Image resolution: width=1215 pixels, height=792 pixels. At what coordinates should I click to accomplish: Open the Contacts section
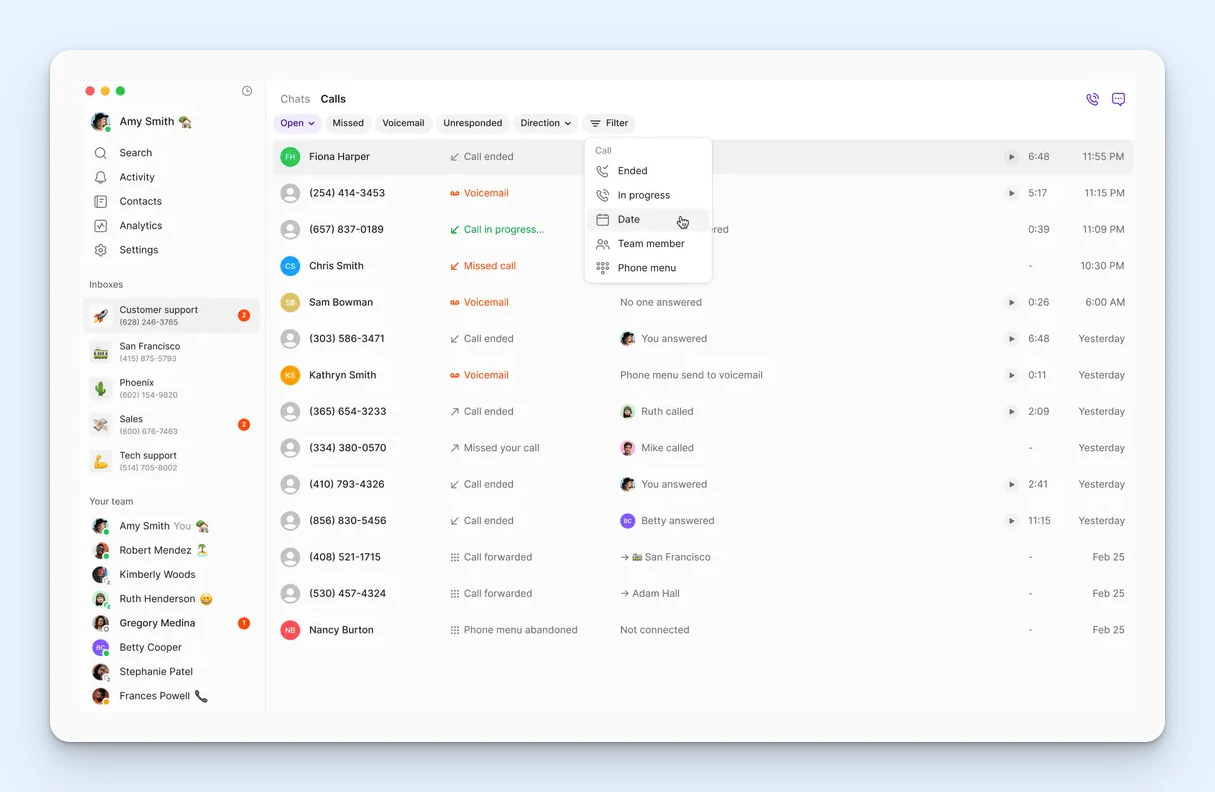click(x=140, y=201)
